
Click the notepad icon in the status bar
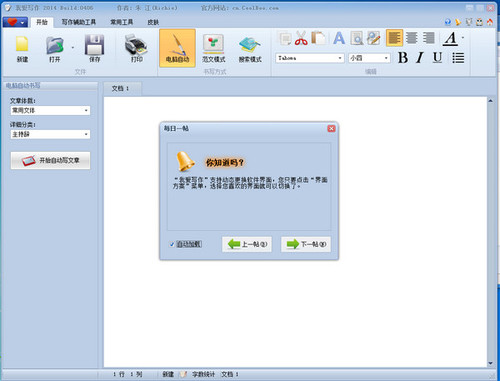click(x=183, y=374)
